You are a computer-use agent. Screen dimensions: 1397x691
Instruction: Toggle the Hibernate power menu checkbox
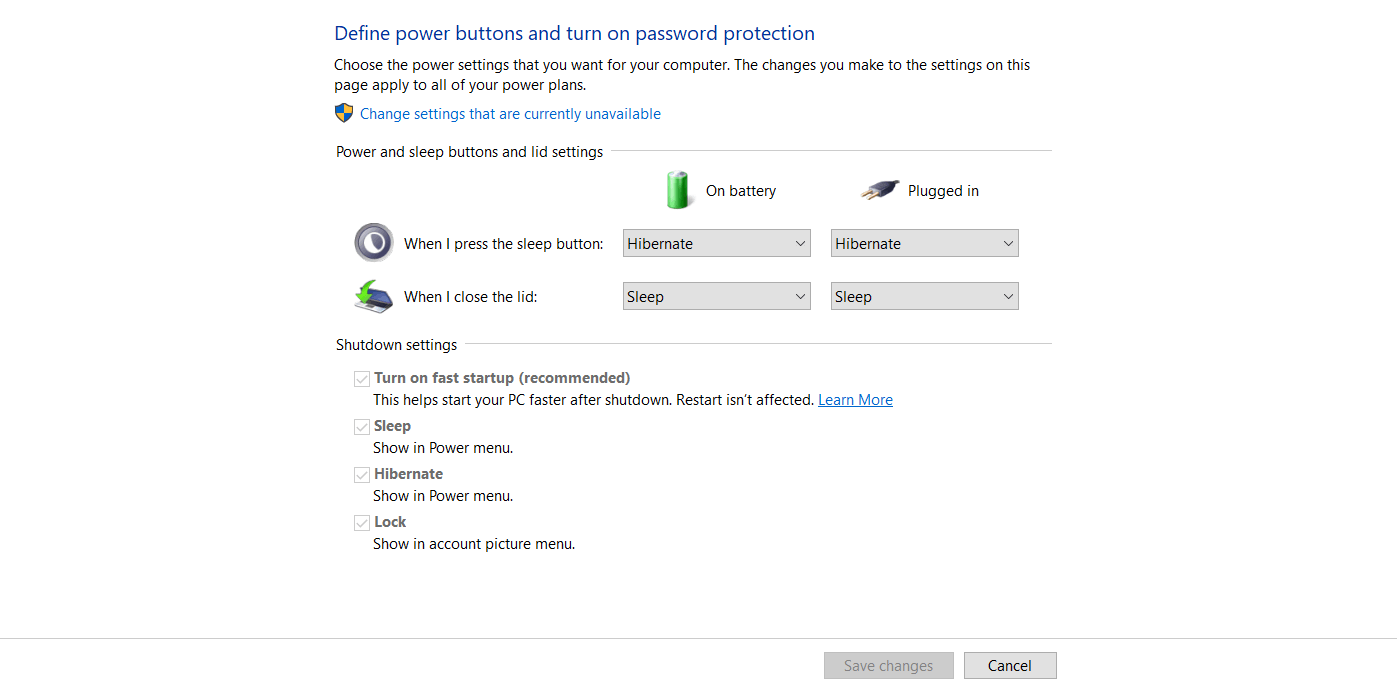pos(362,475)
